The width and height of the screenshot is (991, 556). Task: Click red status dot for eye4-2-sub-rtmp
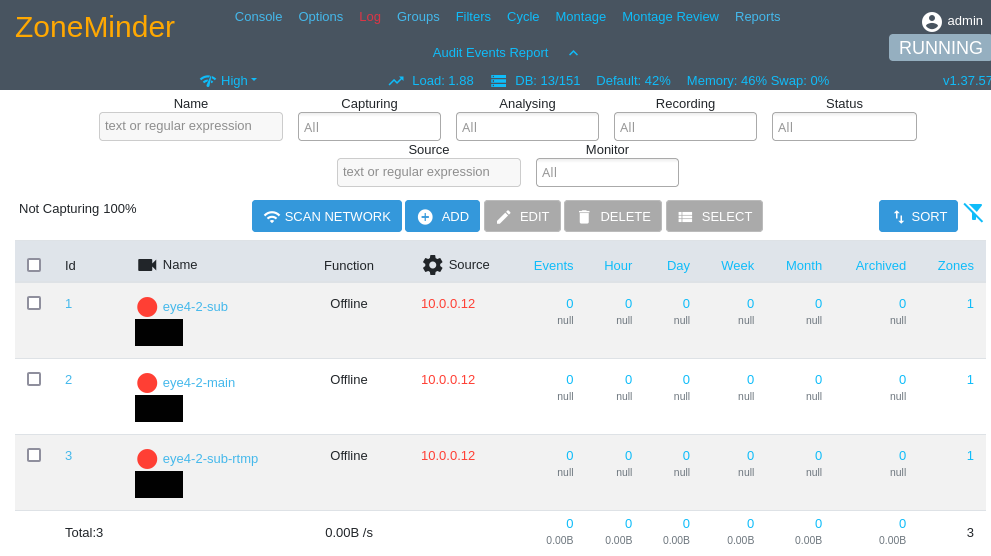click(x=147, y=459)
